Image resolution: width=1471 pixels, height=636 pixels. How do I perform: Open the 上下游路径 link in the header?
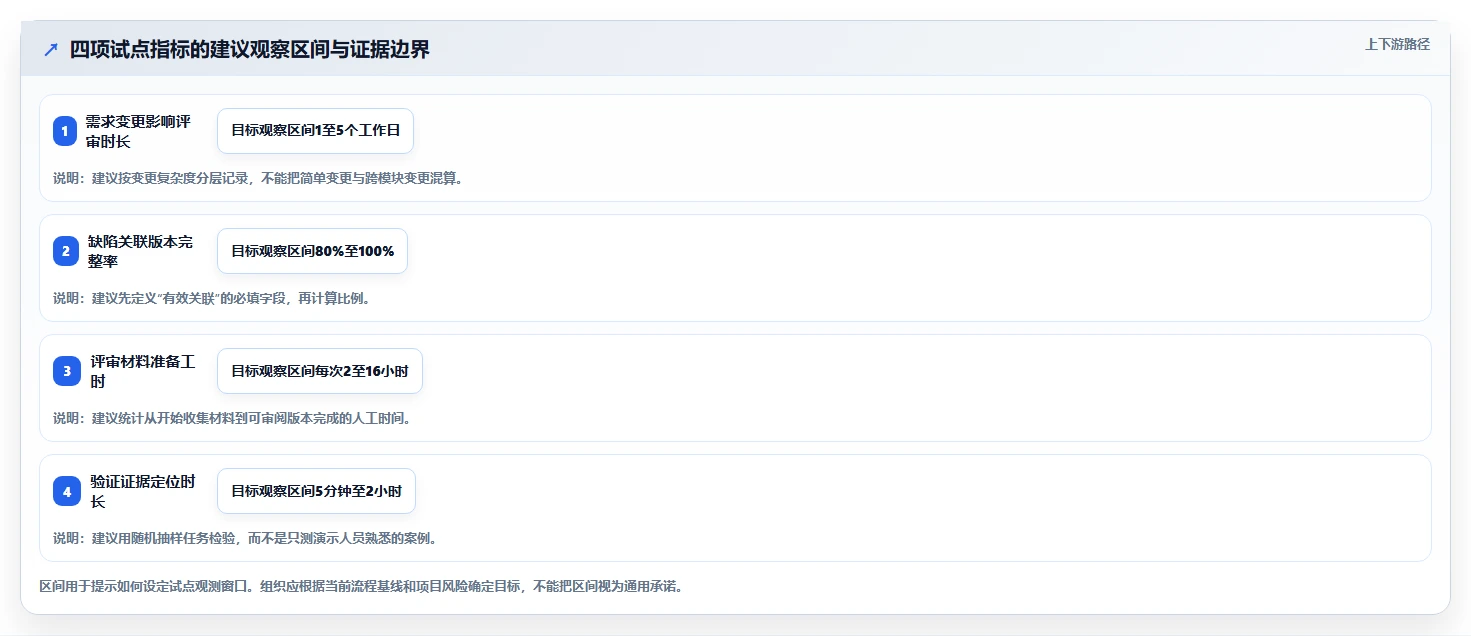[1397, 44]
